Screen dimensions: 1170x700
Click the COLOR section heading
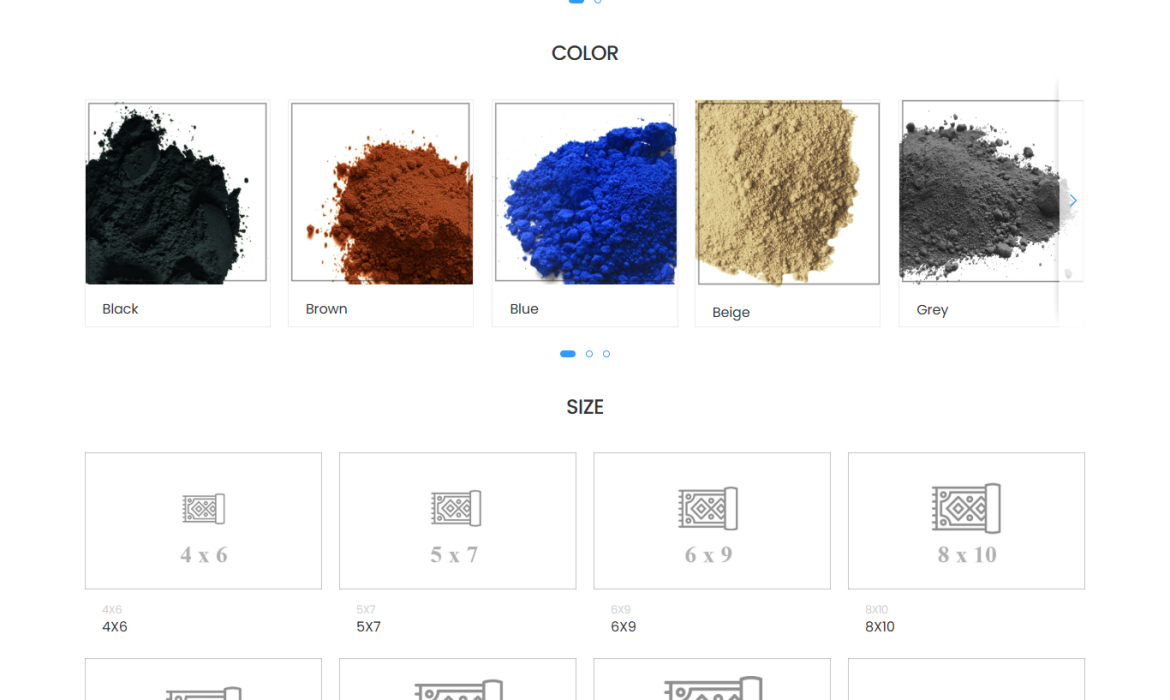pyautogui.click(x=585, y=54)
